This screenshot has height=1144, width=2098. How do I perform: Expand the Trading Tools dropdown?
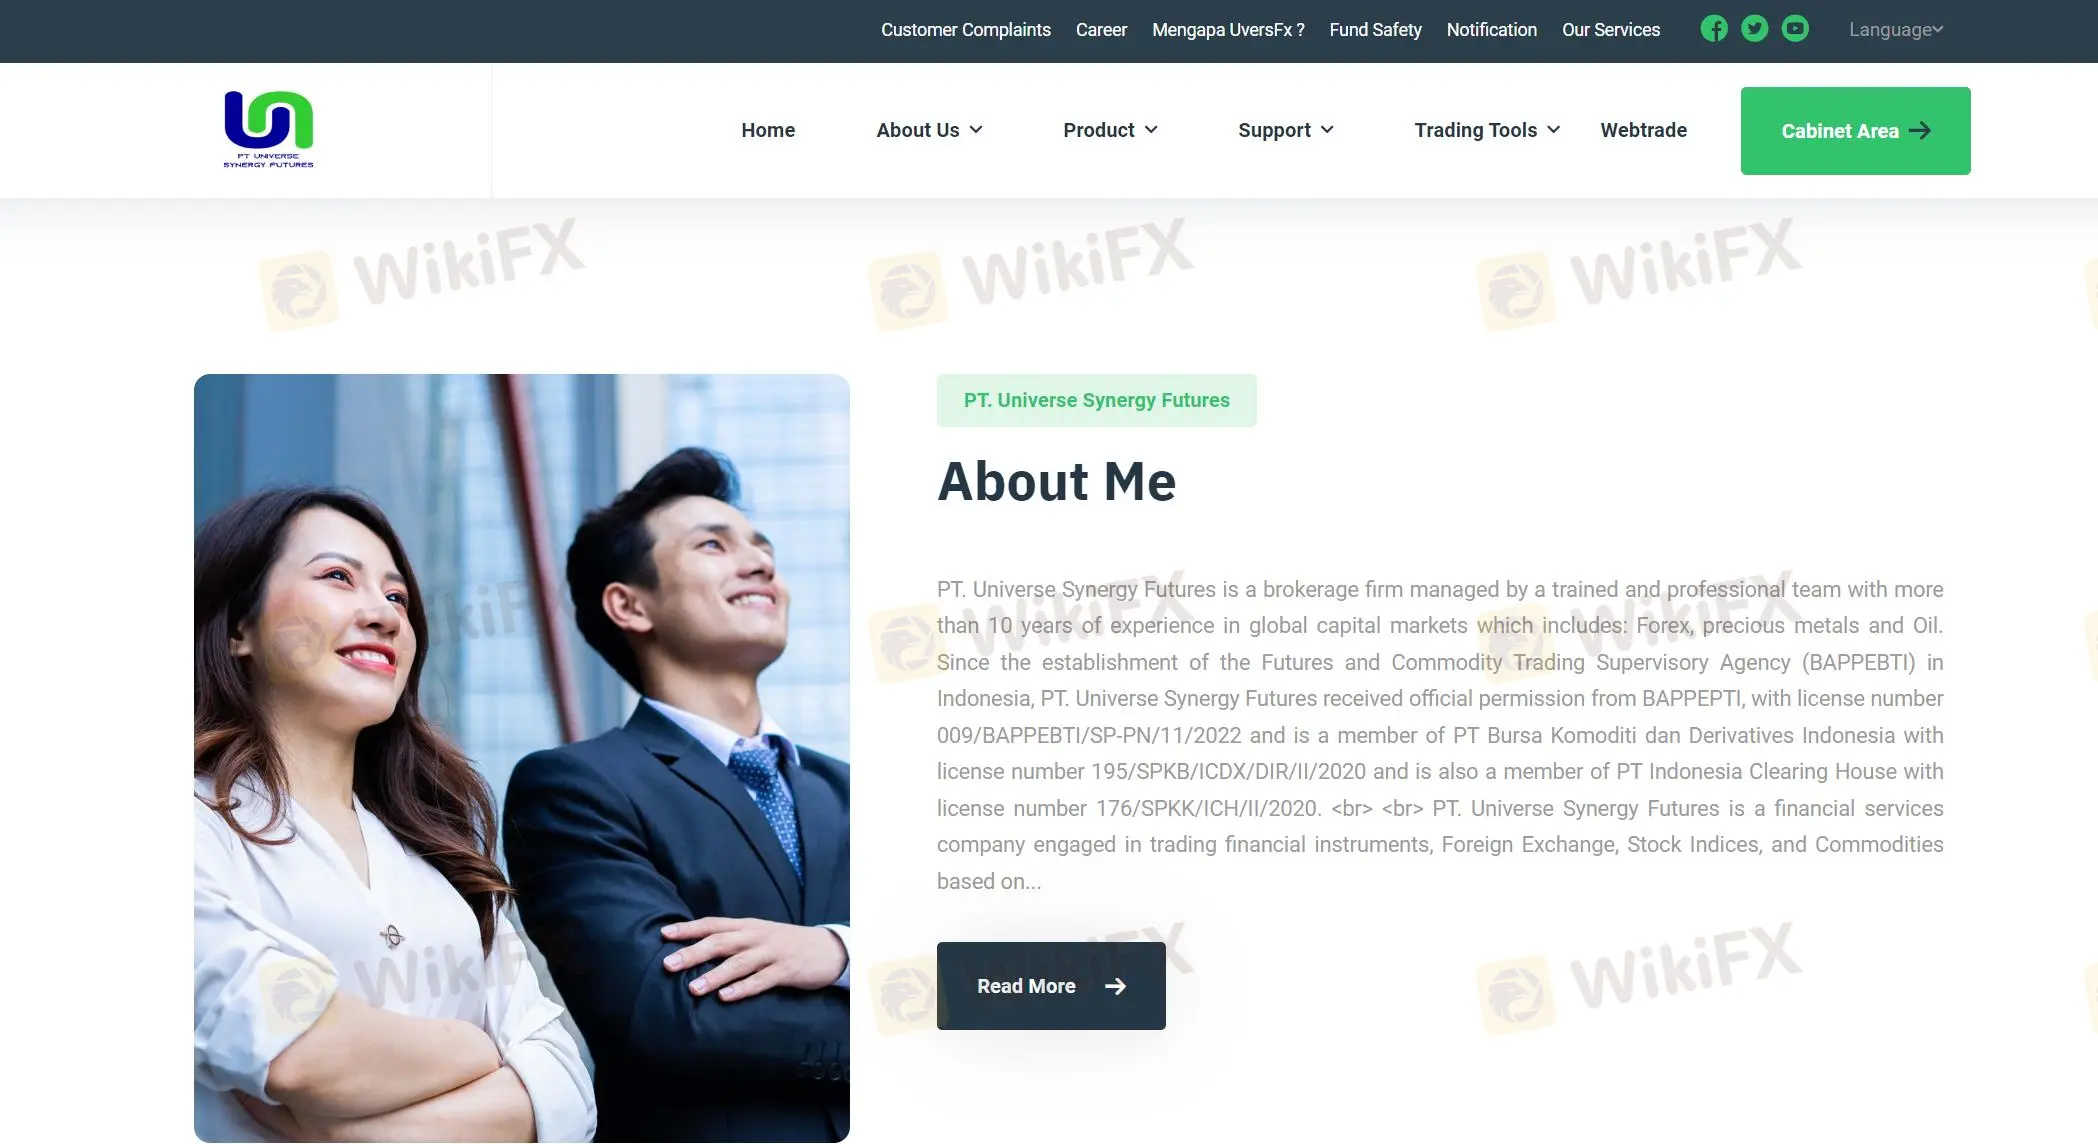(1487, 130)
